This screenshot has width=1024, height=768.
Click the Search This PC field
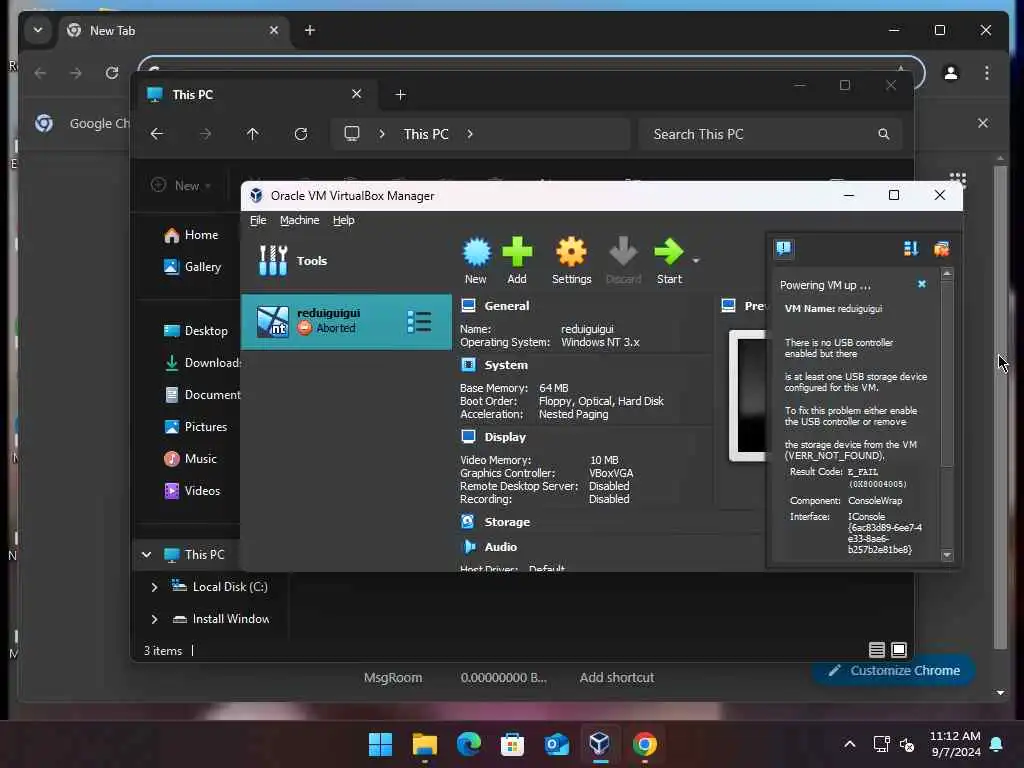(771, 134)
